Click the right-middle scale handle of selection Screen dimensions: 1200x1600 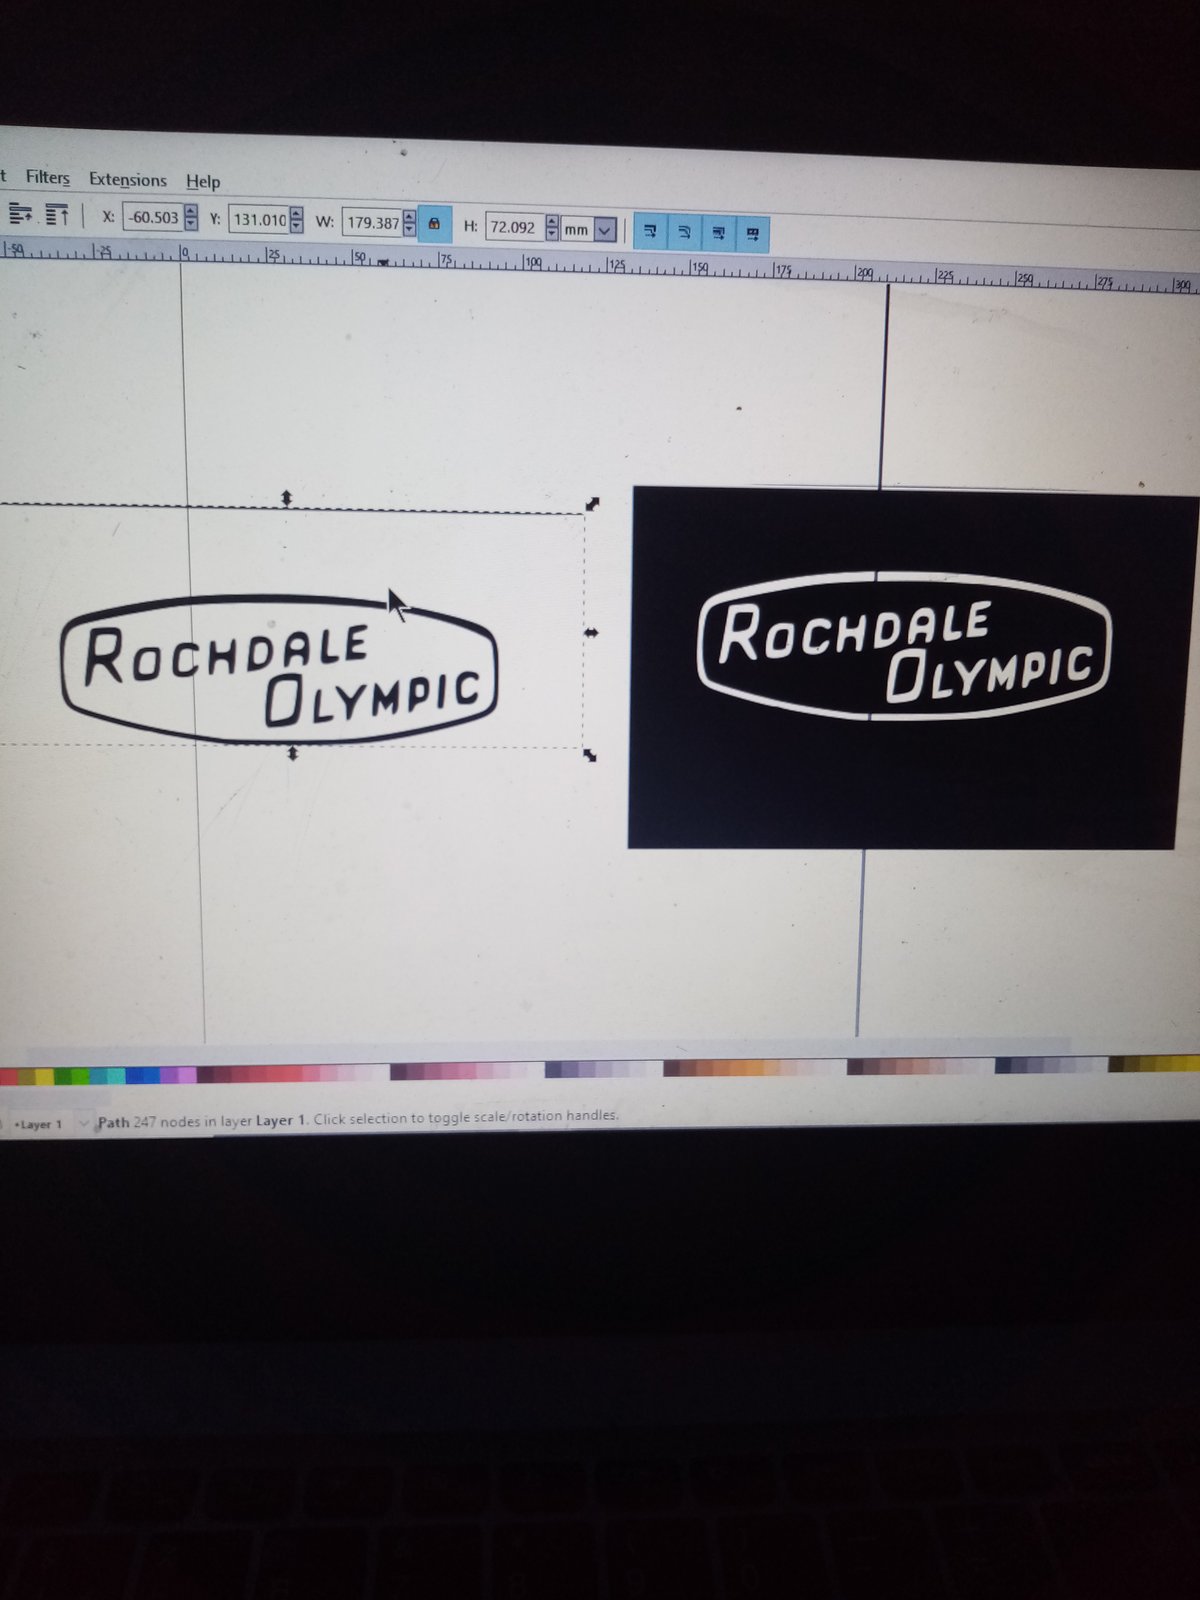coord(591,632)
